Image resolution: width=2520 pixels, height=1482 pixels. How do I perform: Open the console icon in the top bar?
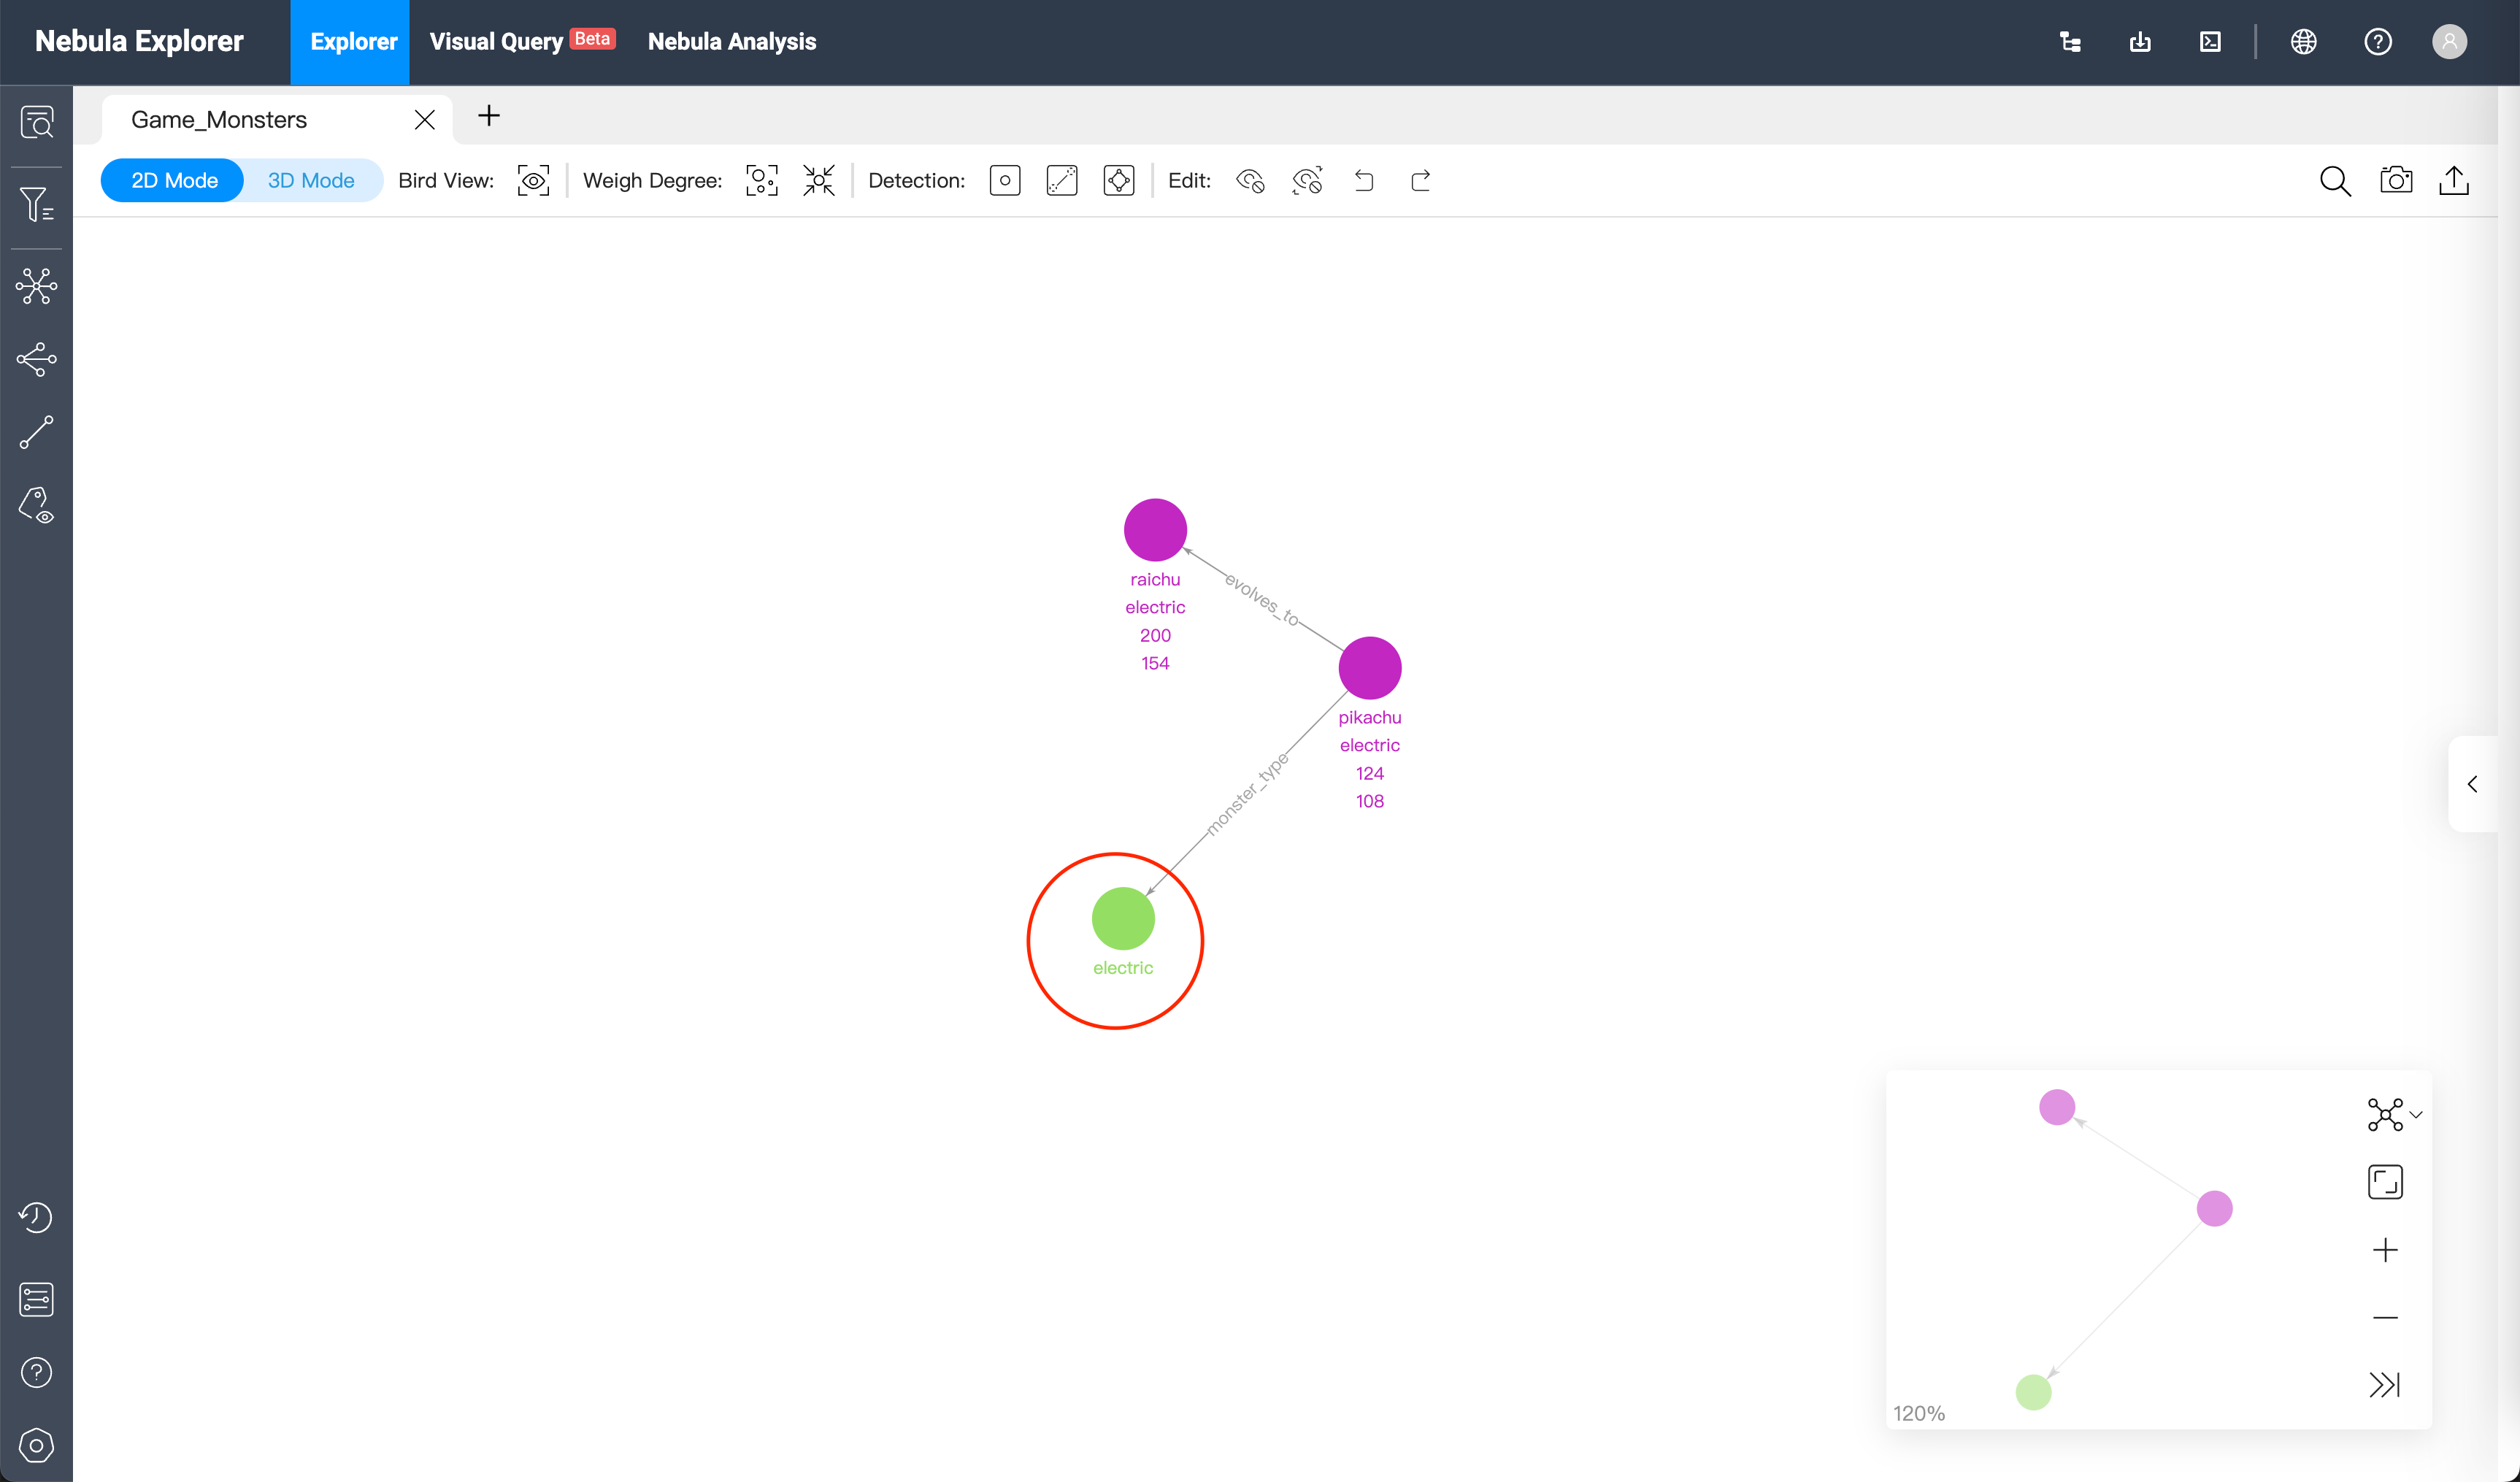2210,41
